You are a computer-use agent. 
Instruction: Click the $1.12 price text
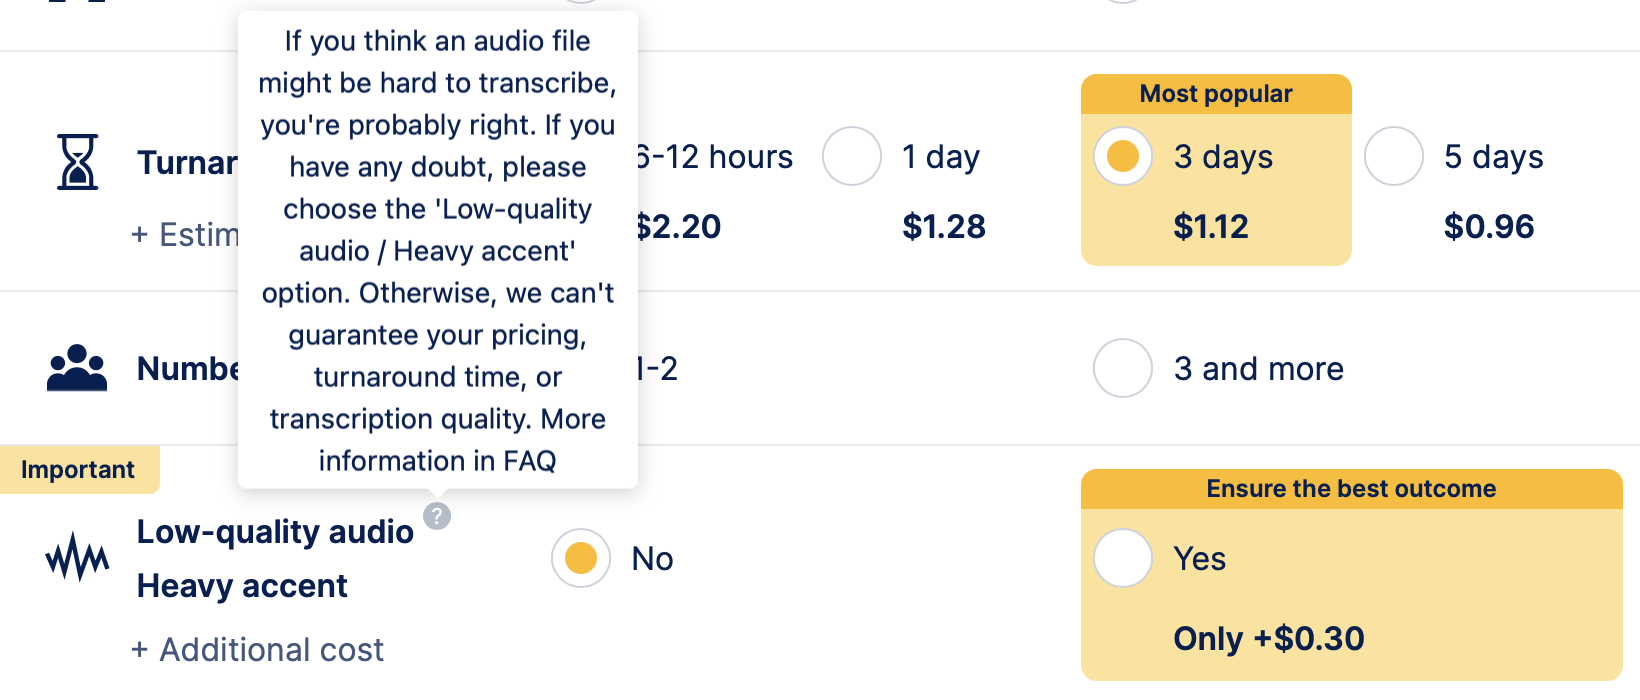click(1212, 226)
